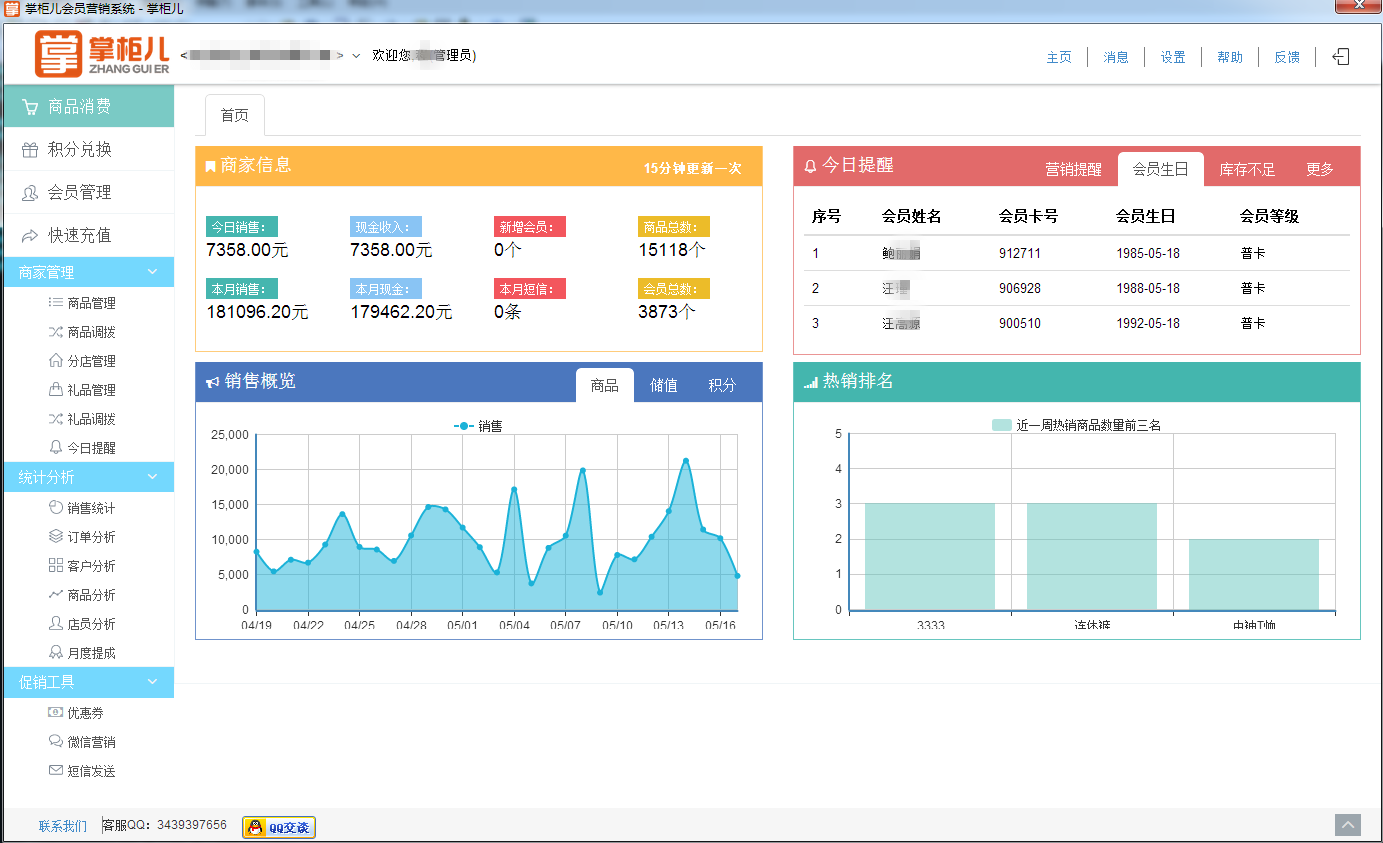1383x843 pixels.
Task: Click the 商品分析 line chart icon
Action: tap(55, 594)
